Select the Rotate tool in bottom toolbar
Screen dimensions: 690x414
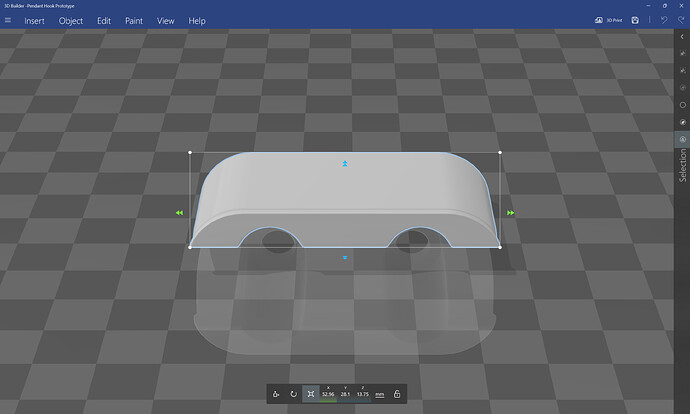pyautogui.click(x=293, y=394)
